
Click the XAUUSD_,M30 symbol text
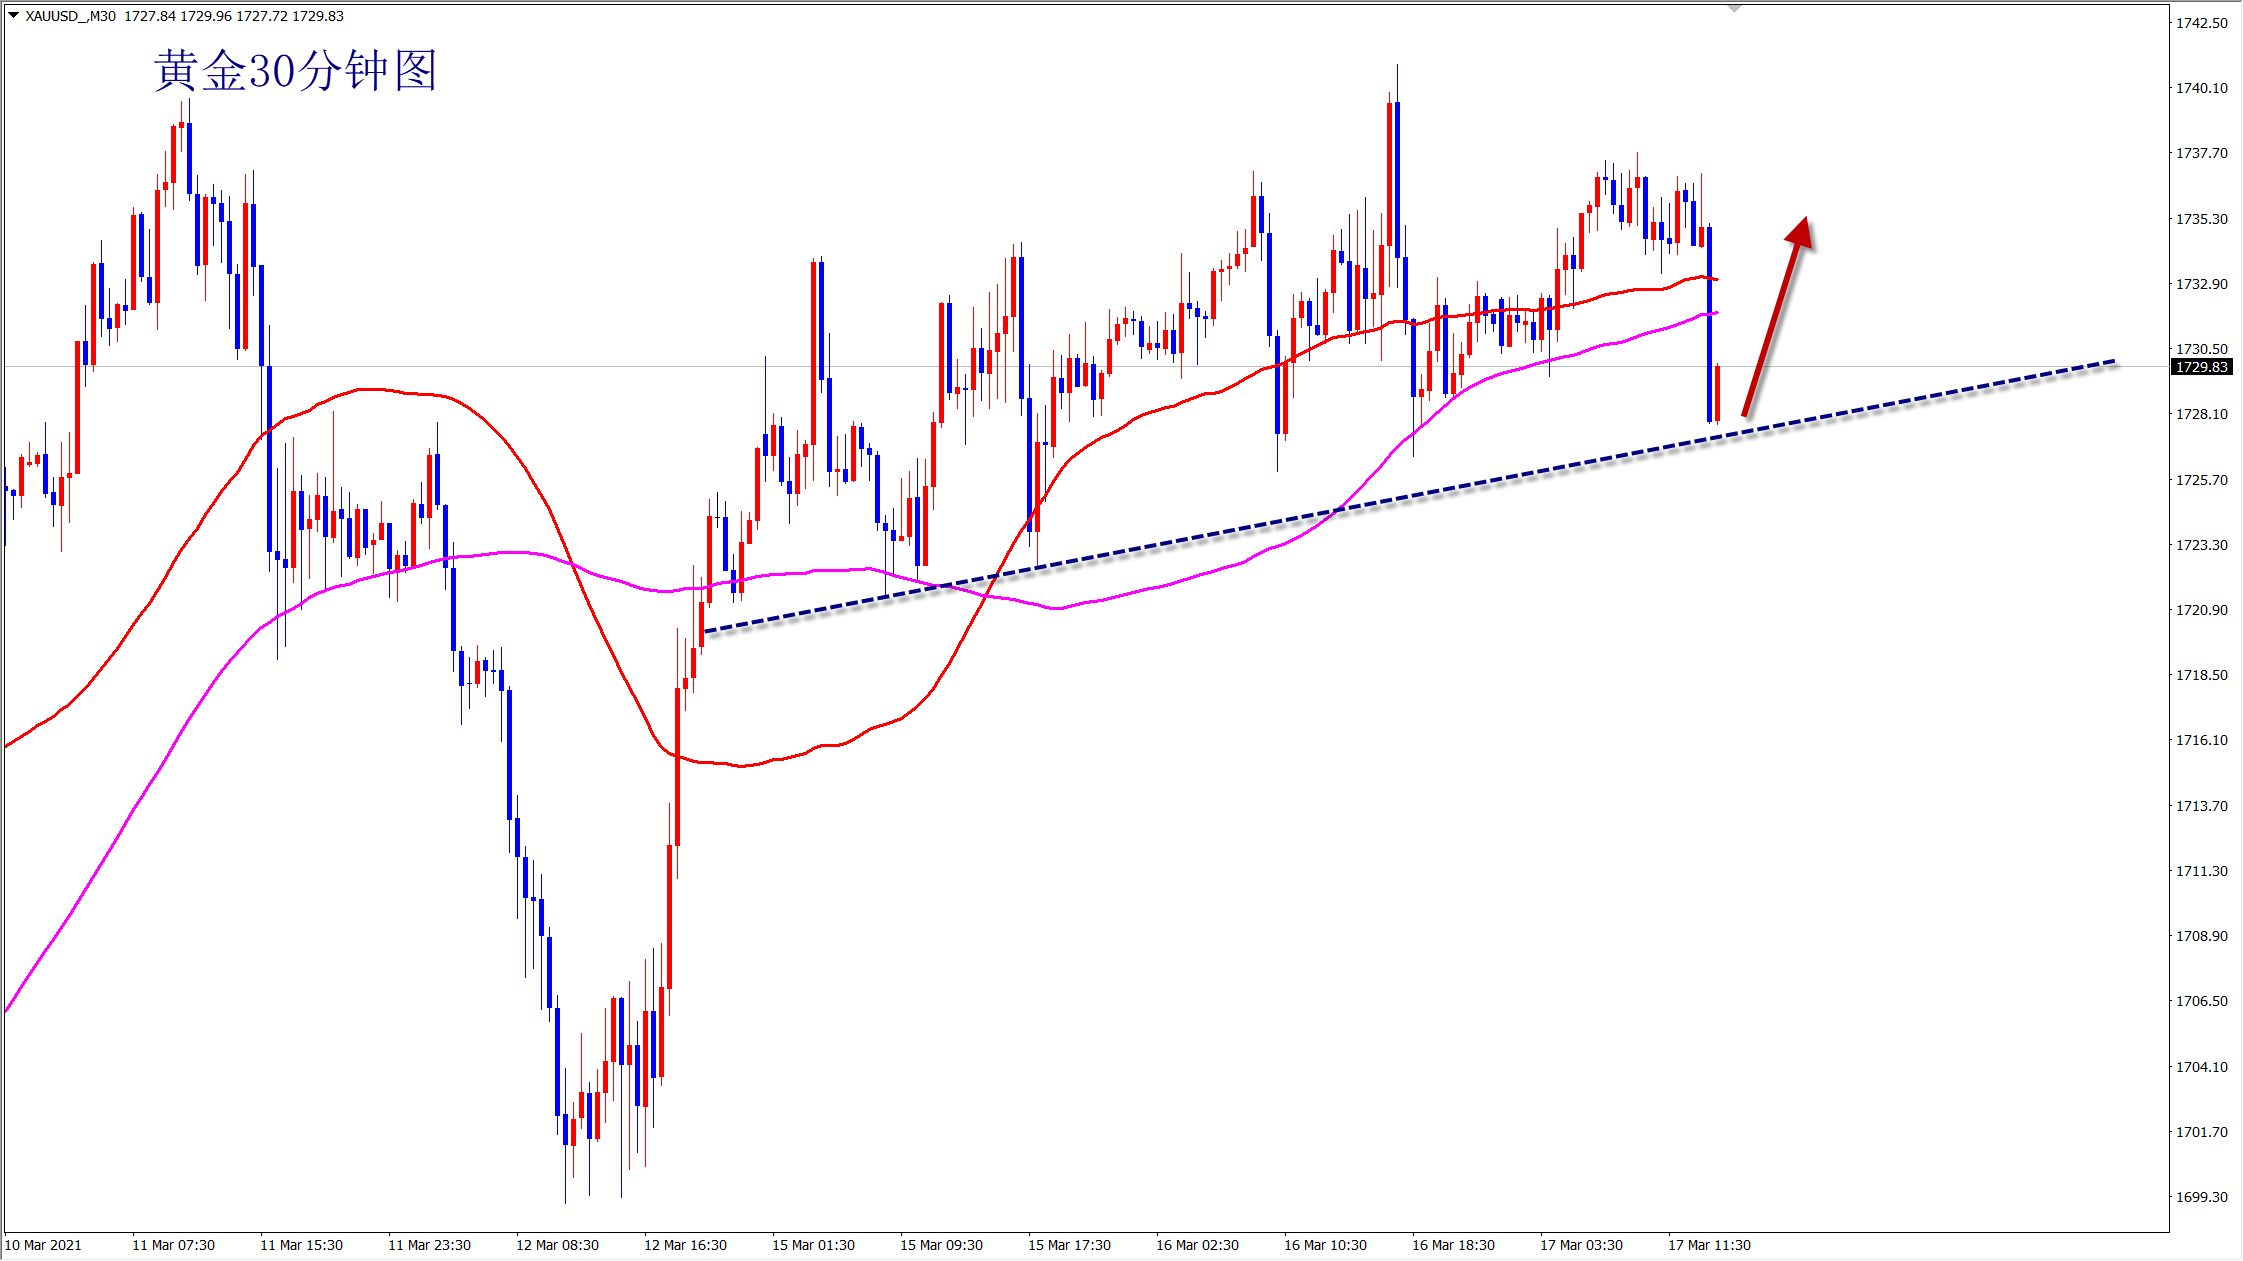(x=70, y=16)
